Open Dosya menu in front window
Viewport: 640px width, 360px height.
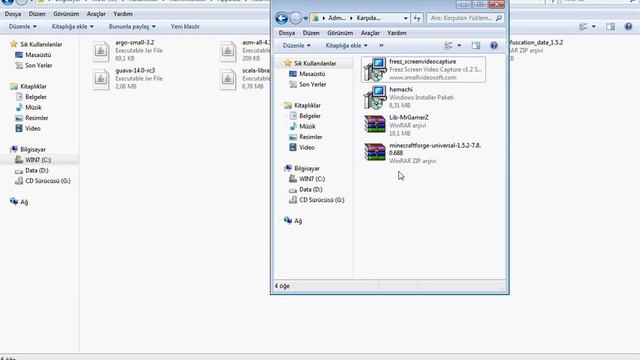pyautogui.click(x=287, y=33)
